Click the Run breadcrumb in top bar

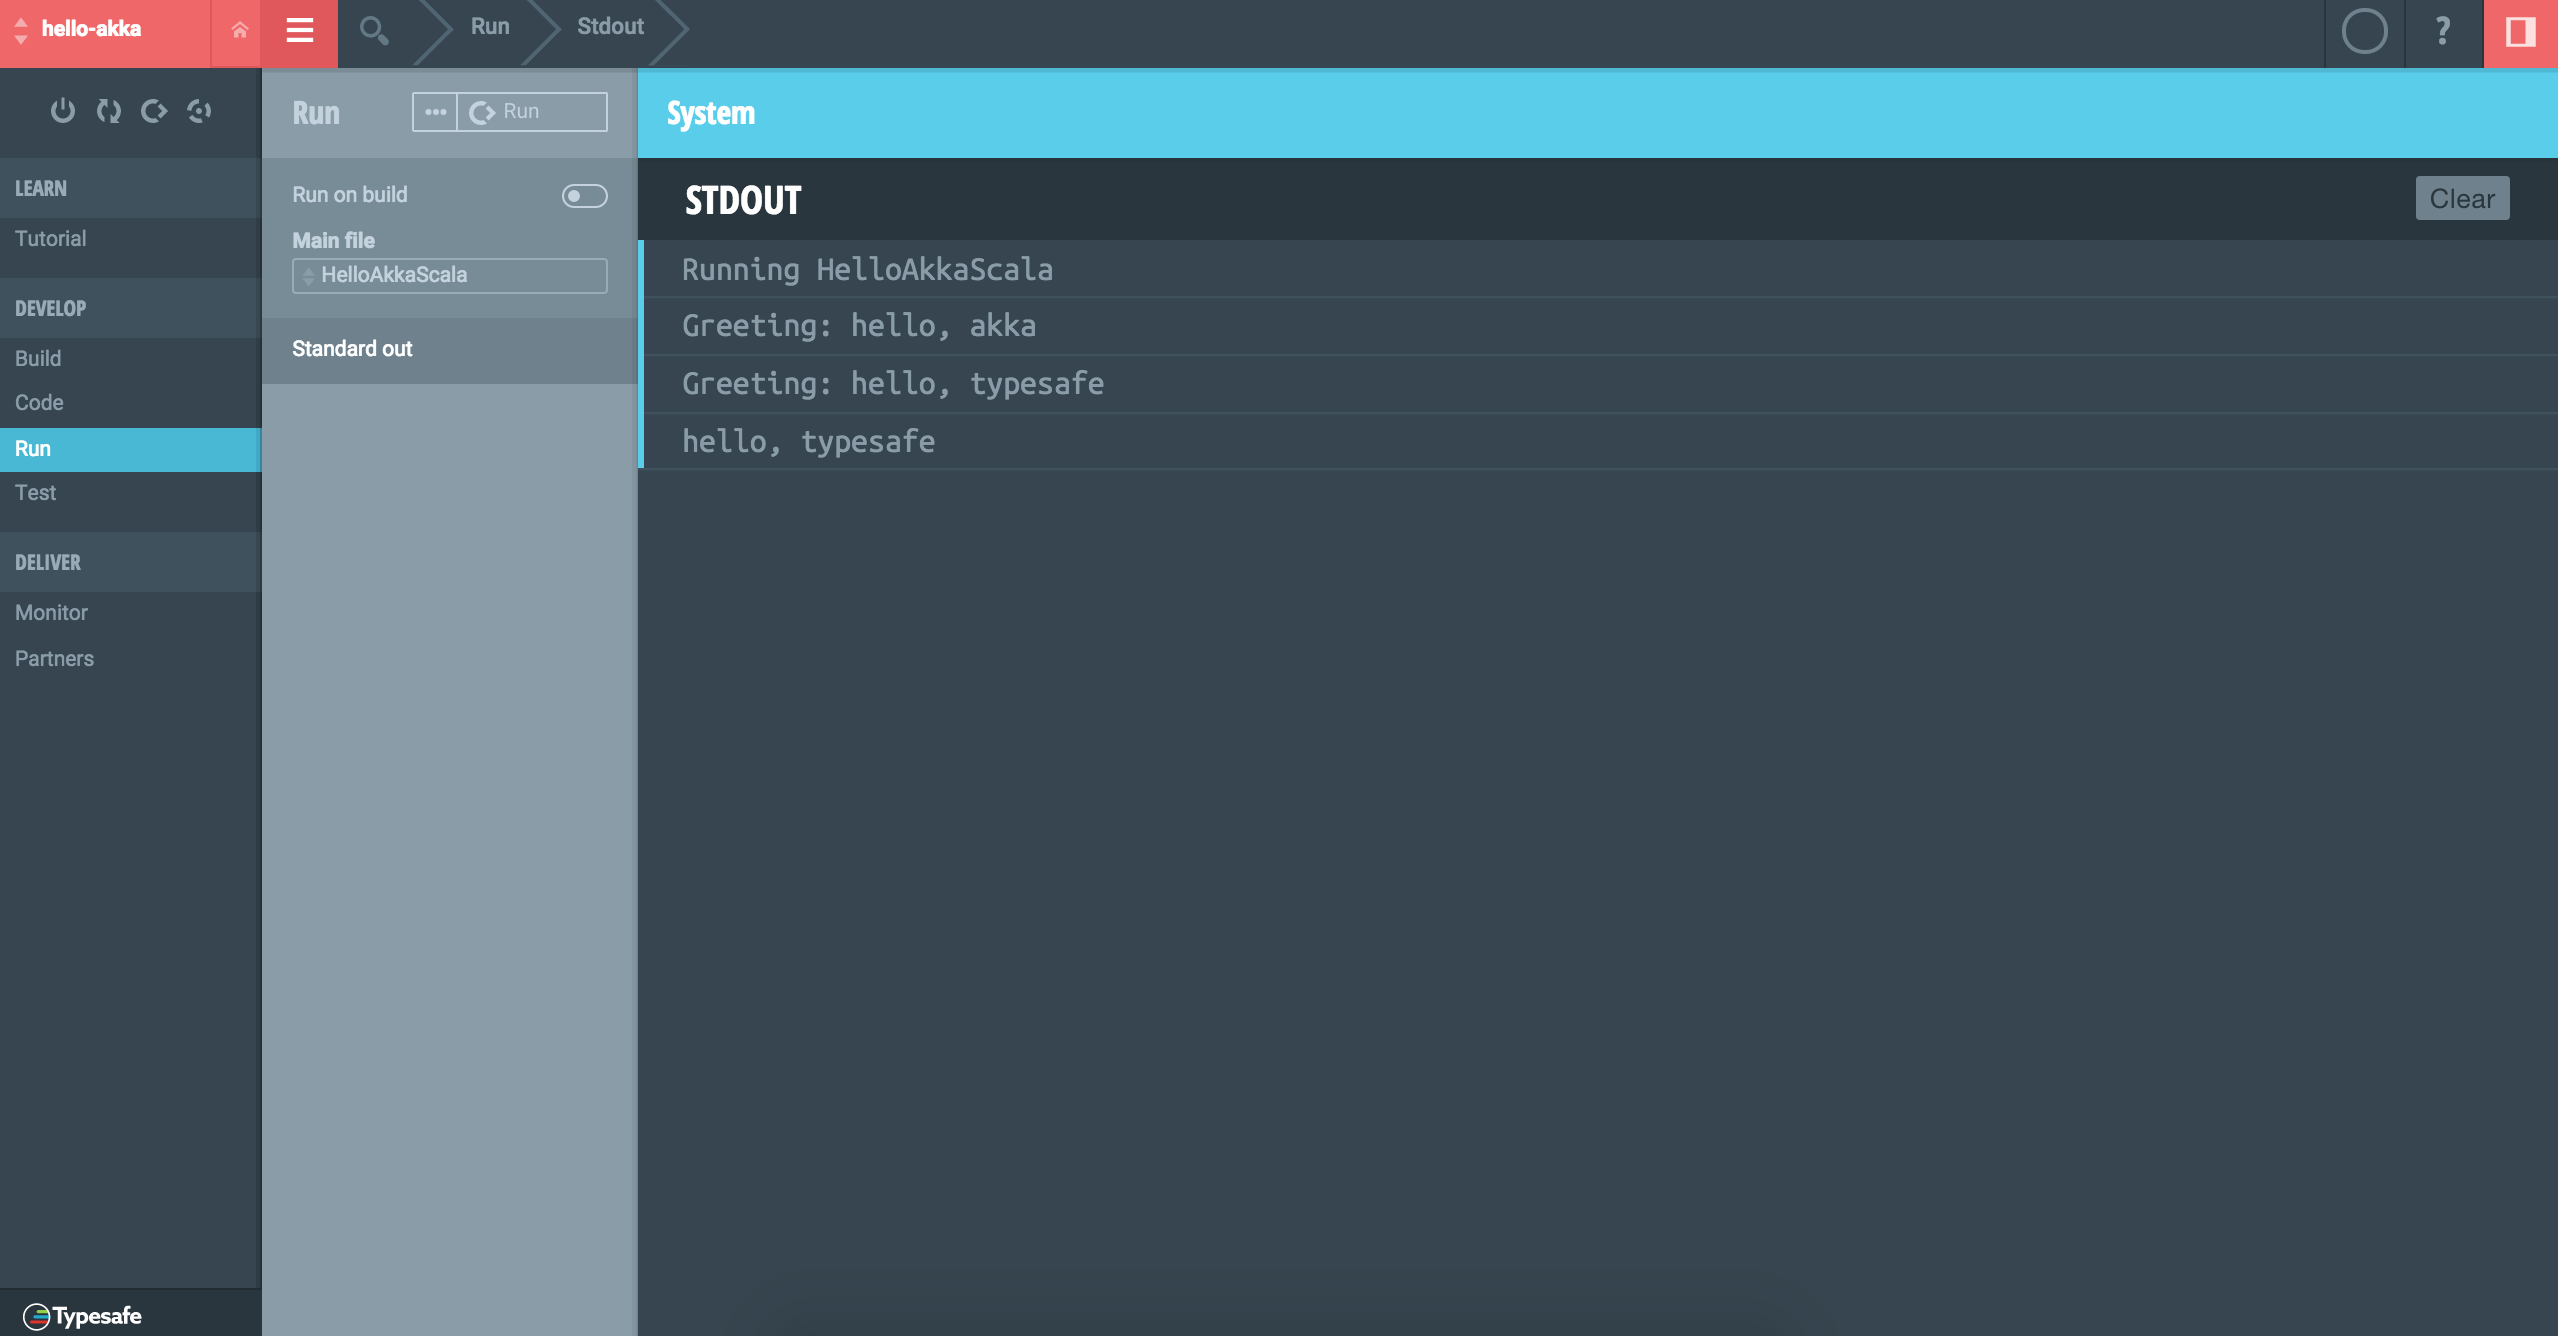[490, 27]
